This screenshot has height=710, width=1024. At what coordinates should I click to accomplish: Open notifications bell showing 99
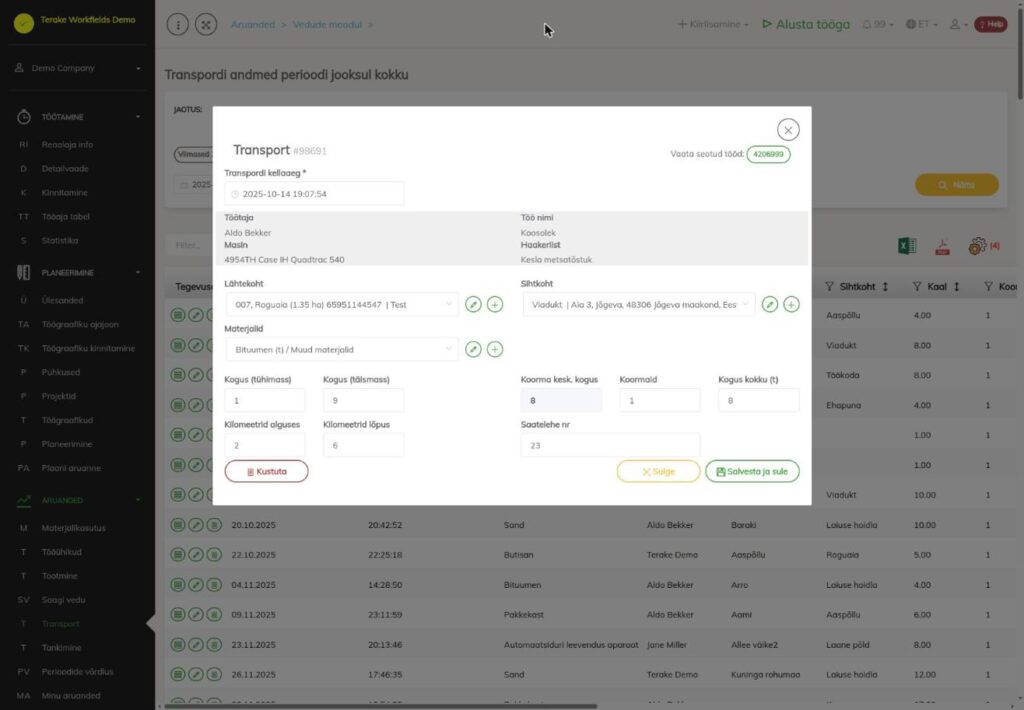point(877,24)
